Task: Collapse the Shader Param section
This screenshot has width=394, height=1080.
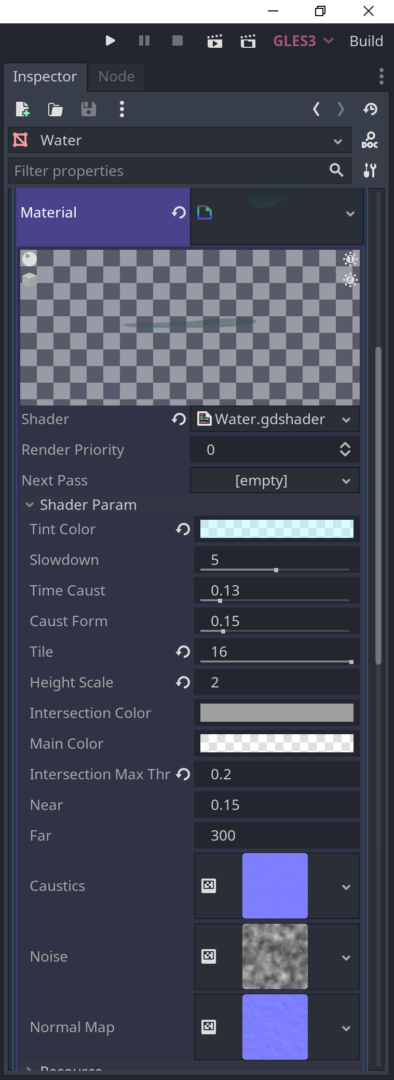Action: pos(81,505)
